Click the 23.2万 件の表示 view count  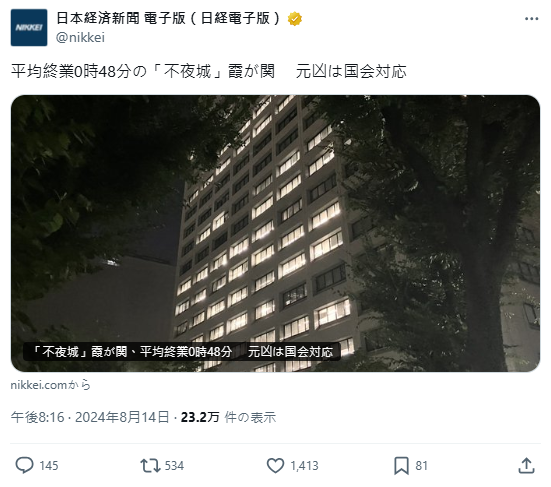(228, 417)
